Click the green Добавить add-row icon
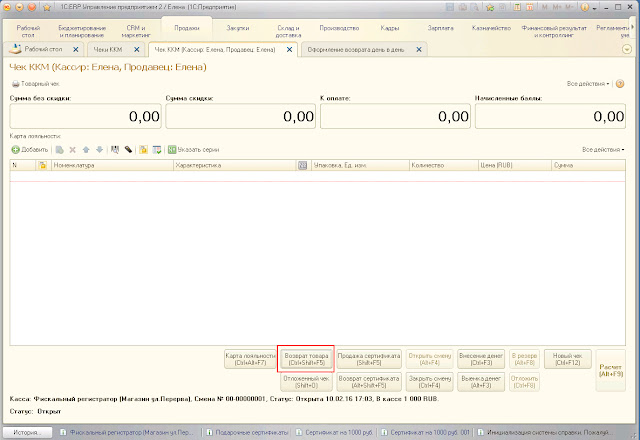The width and height of the screenshot is (640, 440). click(x=16, y=150)
